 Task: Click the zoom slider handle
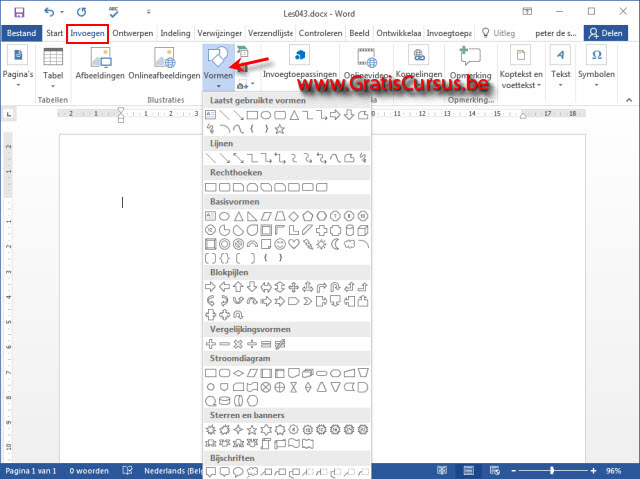click(x=552, y=471)
